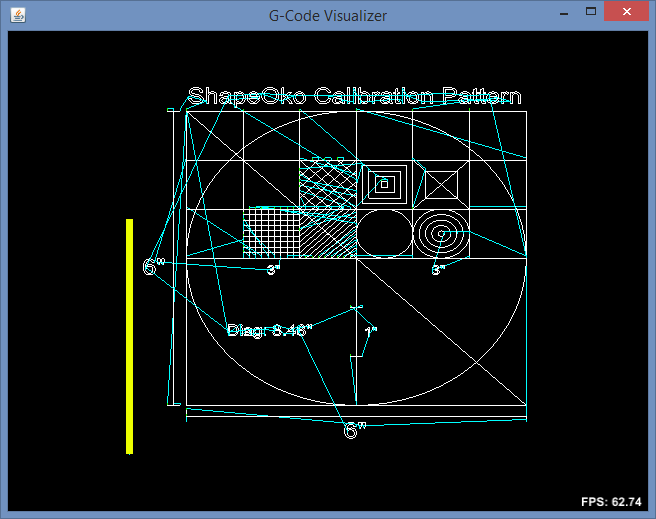Screen dimensions: 656x519
Task: Click the 3" label under grid square
Action: [272, 270]
